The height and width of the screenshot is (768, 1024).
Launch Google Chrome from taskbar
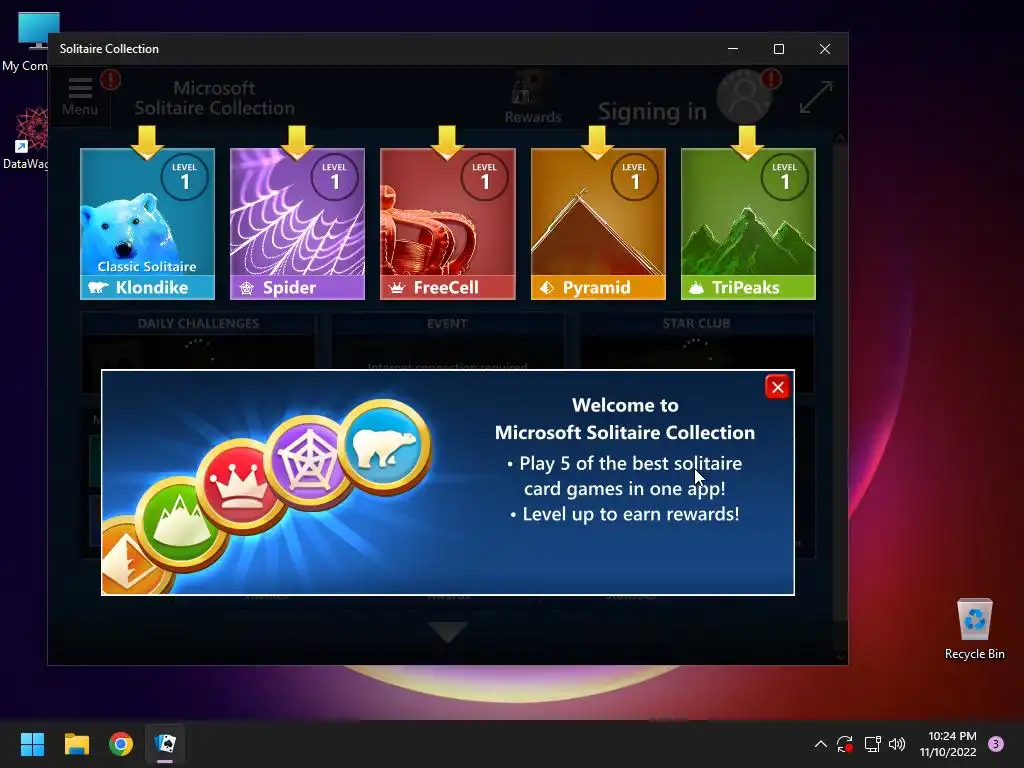121,744
